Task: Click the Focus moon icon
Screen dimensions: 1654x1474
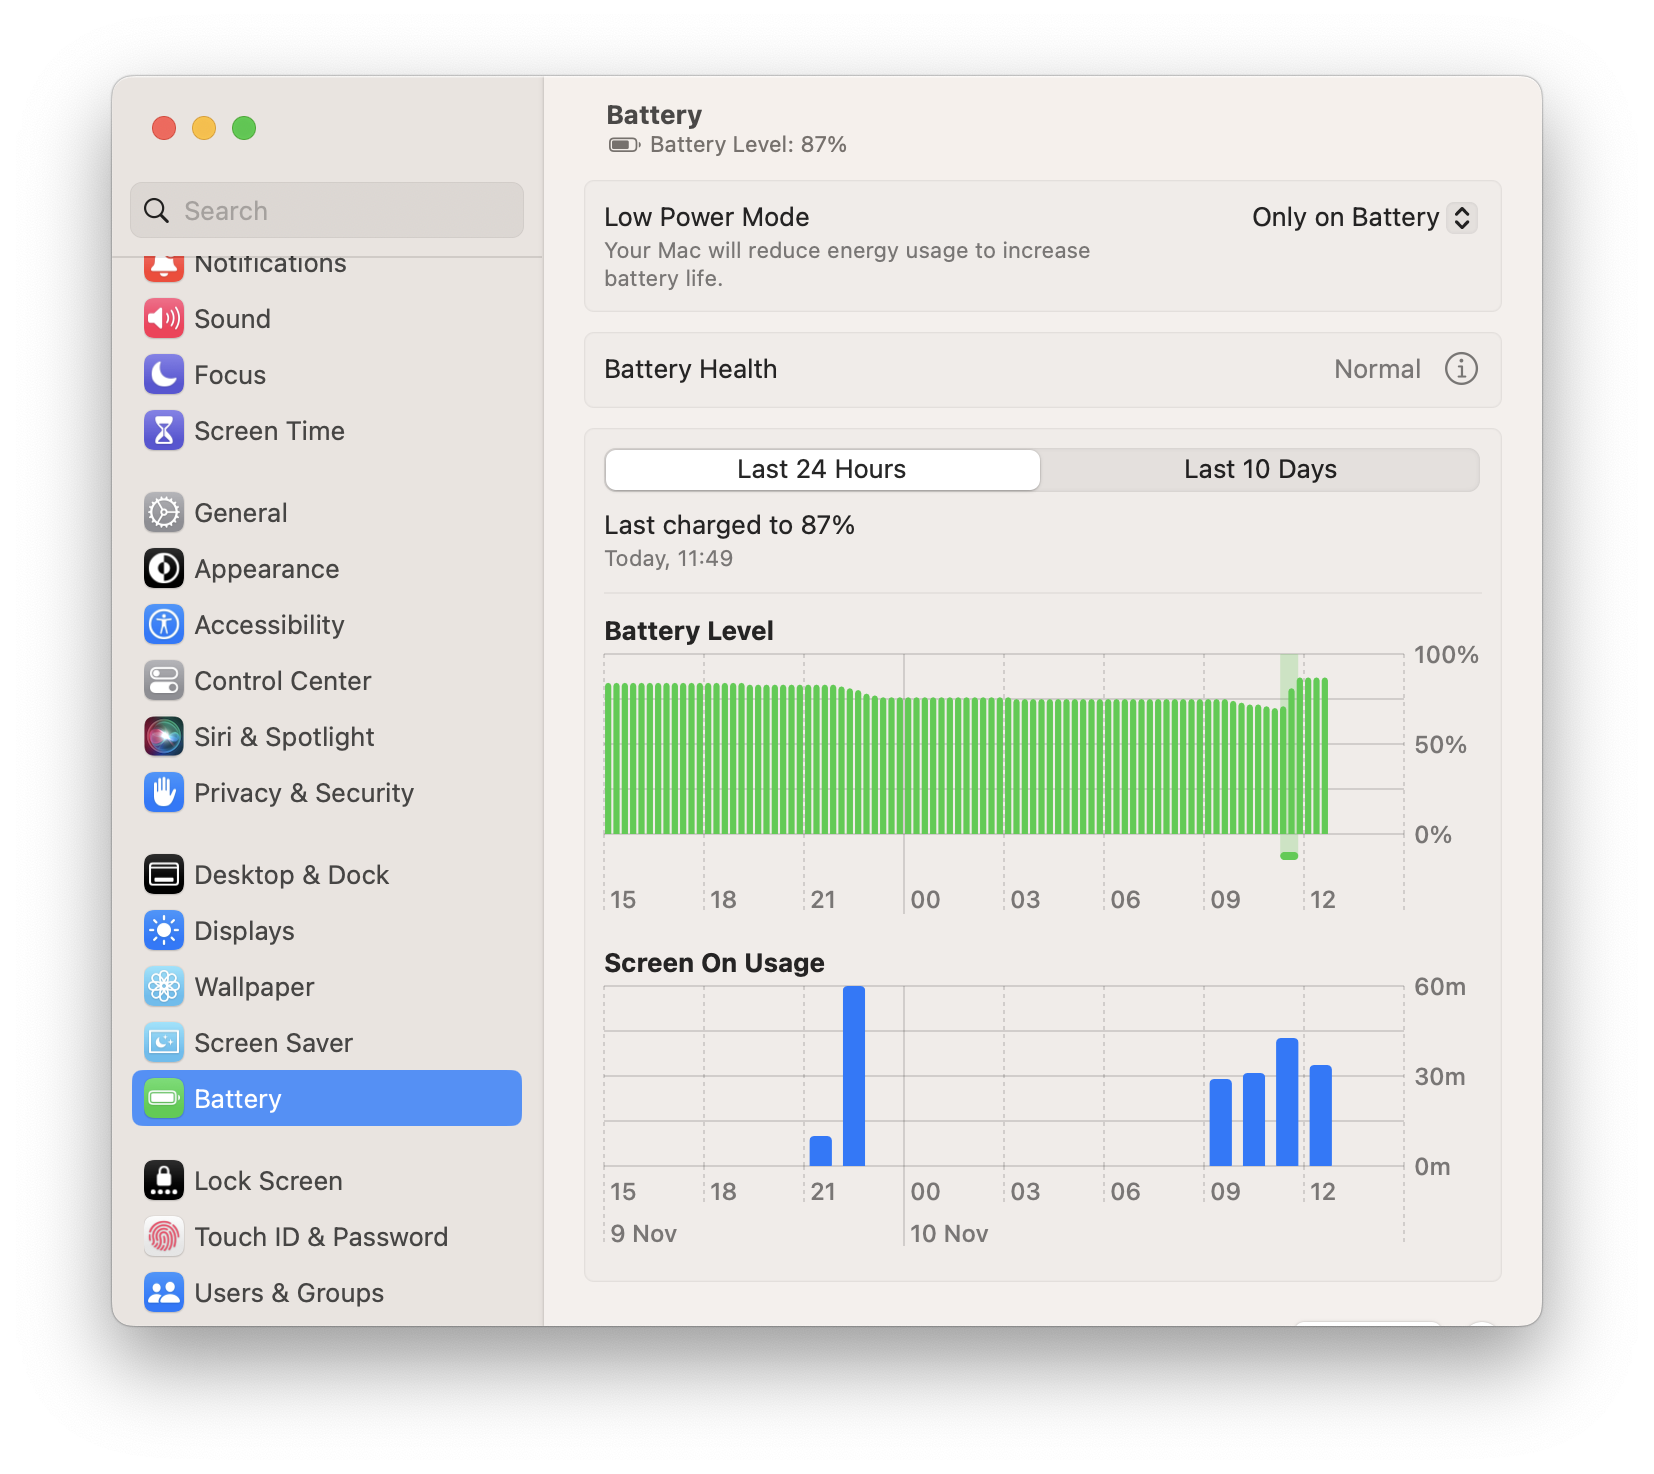Action: click(164, 375)
